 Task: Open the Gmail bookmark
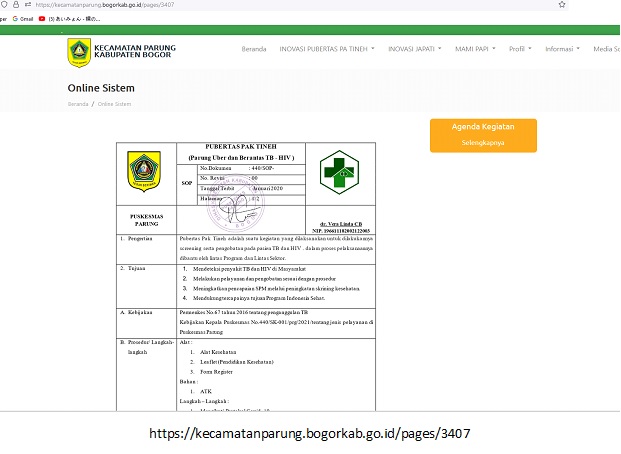click(x=22, y=19)
